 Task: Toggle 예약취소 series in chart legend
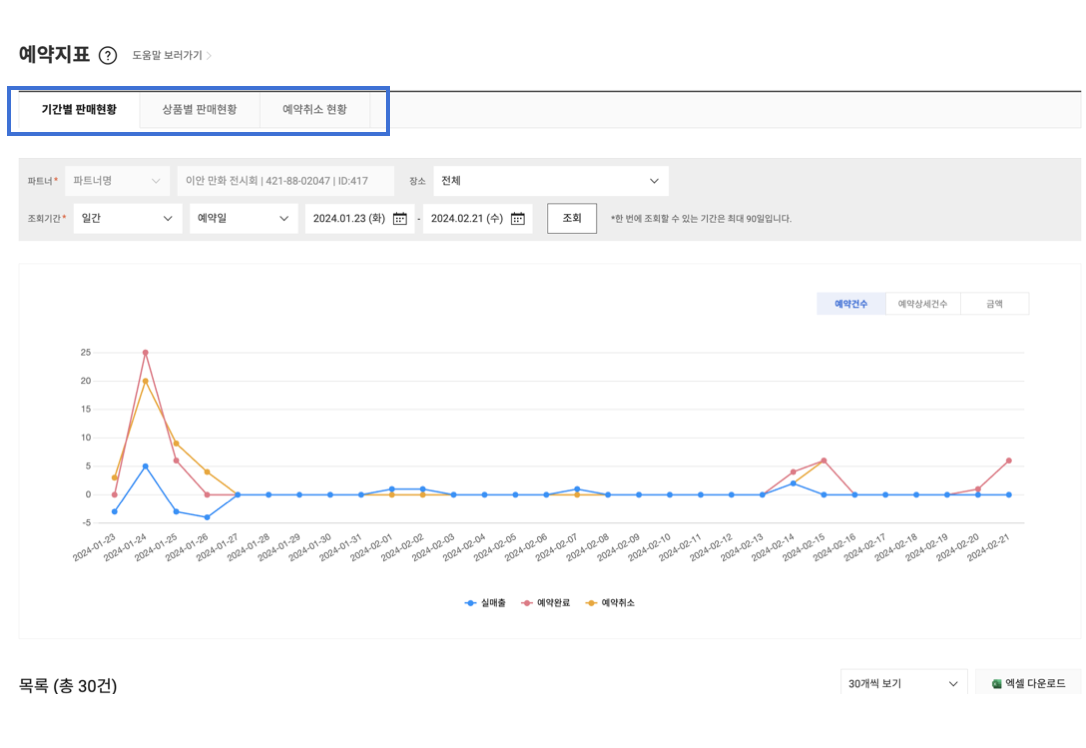(x=611, y=603)
